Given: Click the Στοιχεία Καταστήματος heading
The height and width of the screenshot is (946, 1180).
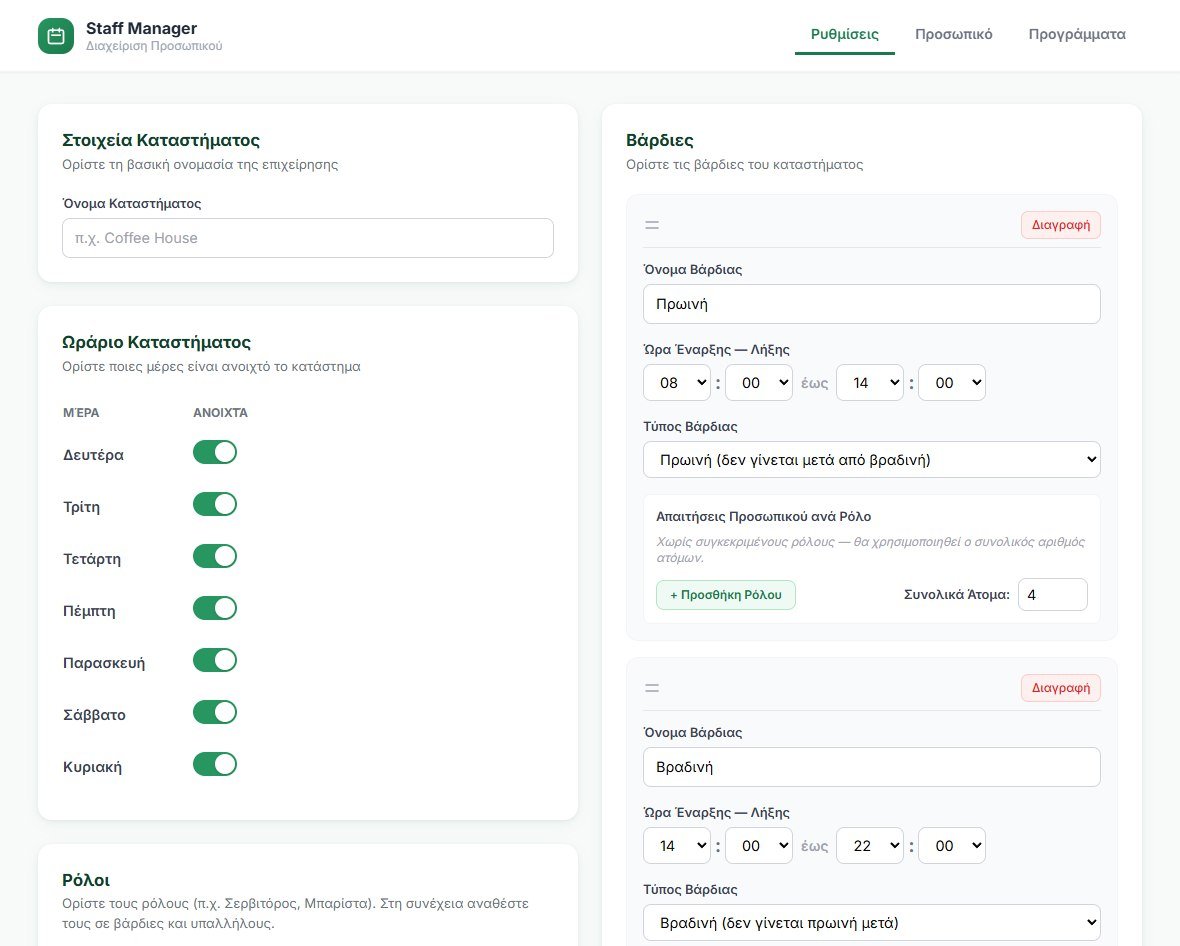Looking at the screenshot, I should [x=161, y=140].
